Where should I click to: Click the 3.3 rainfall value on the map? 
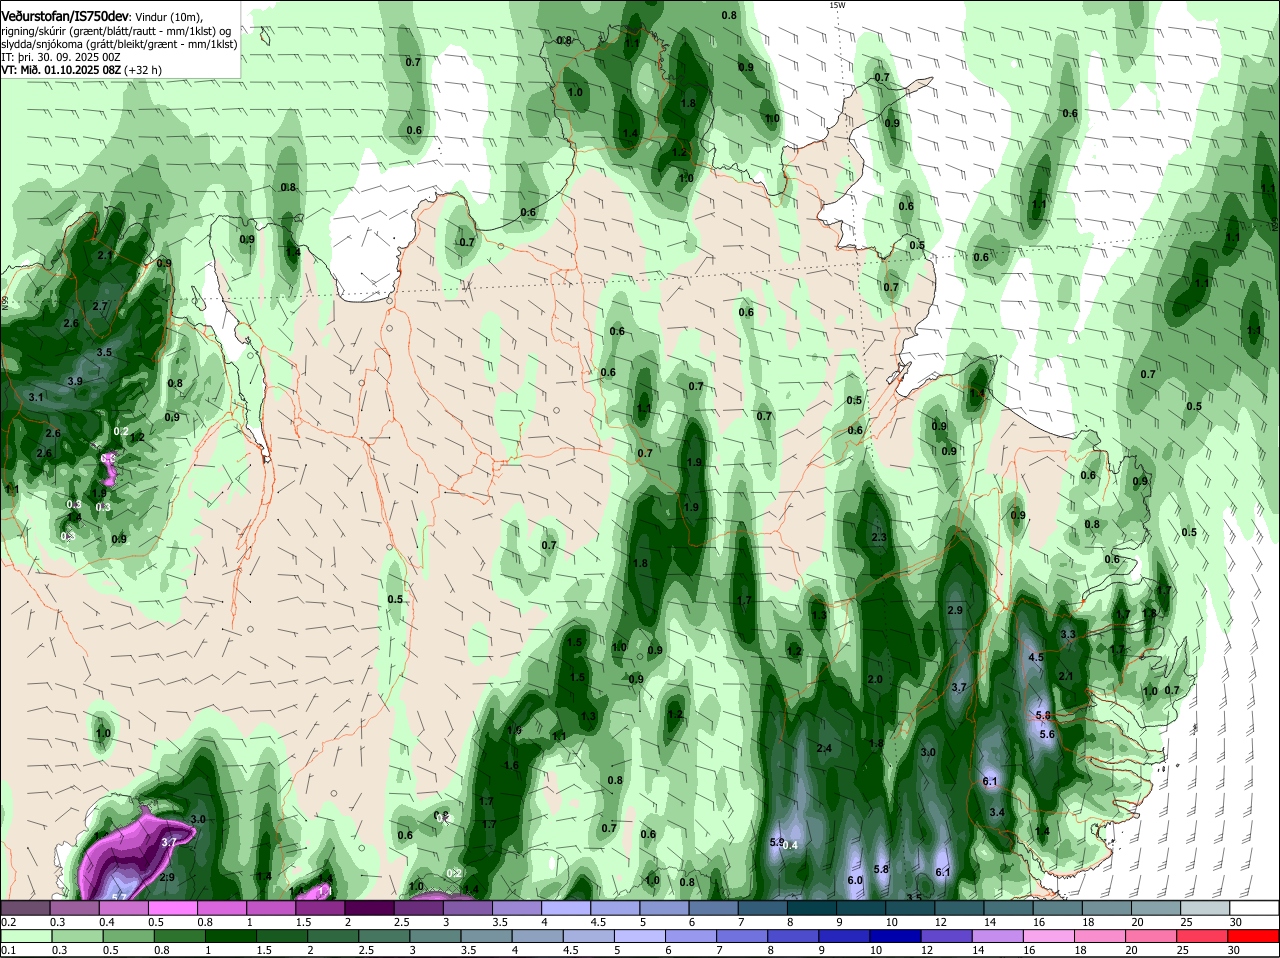click(x=1067, y=634)
